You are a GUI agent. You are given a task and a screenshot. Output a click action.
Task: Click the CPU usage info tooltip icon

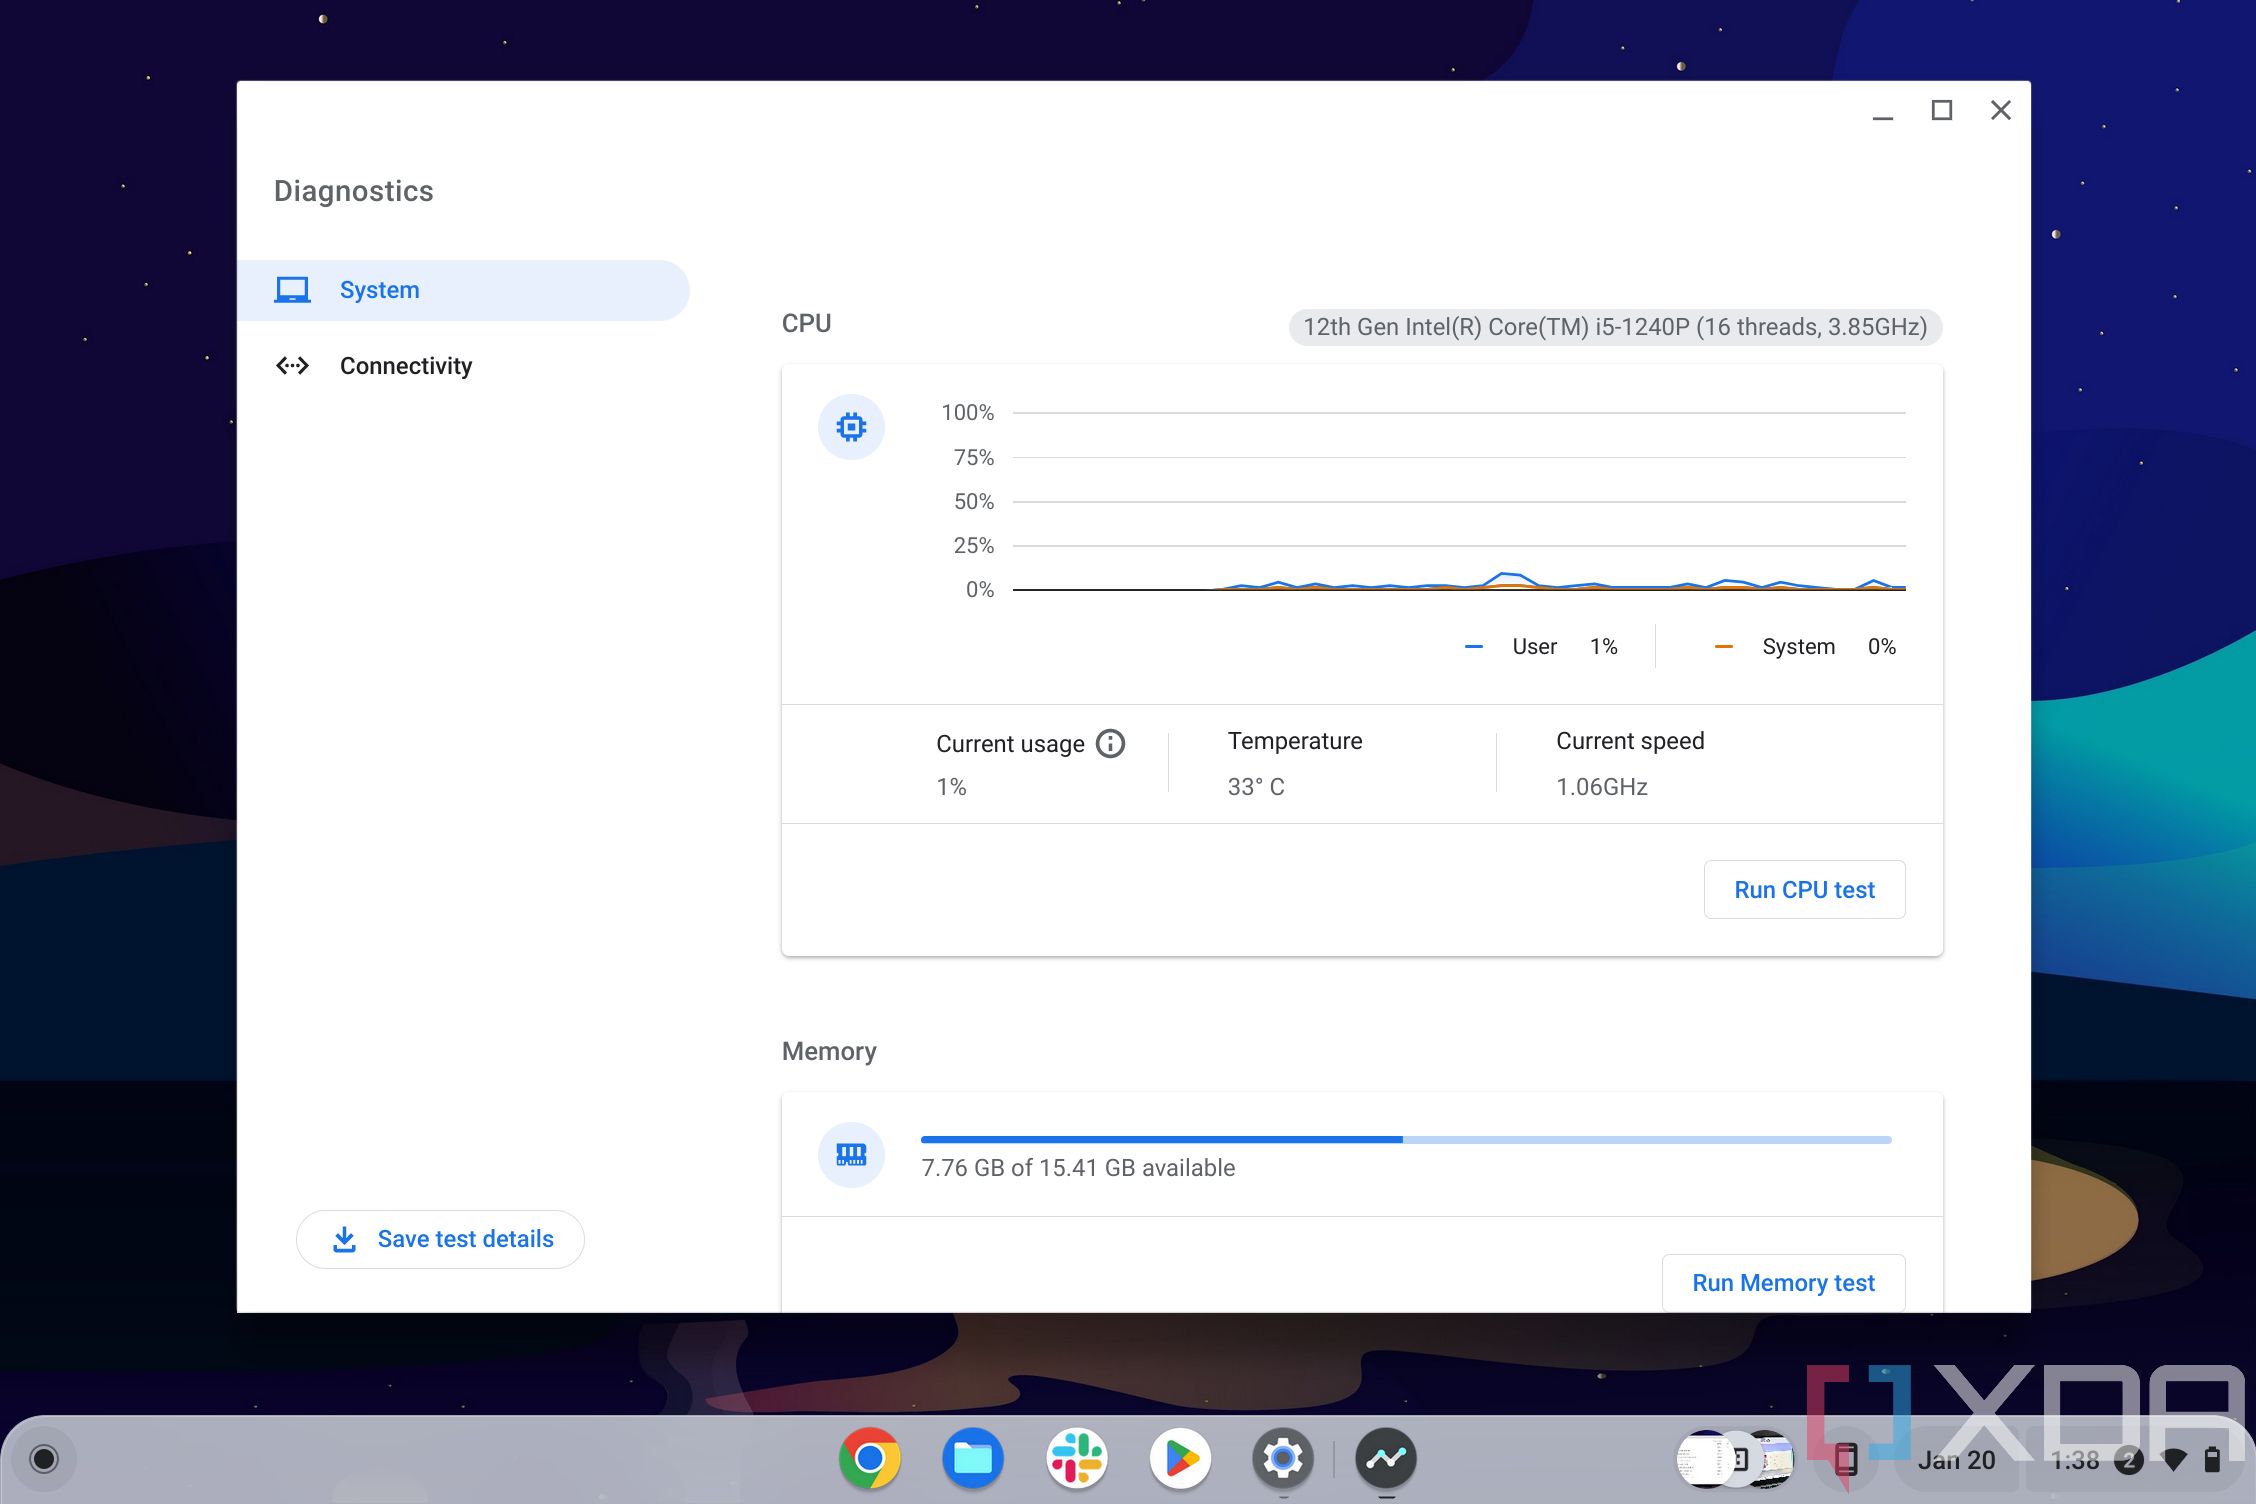click(1110, 742)
